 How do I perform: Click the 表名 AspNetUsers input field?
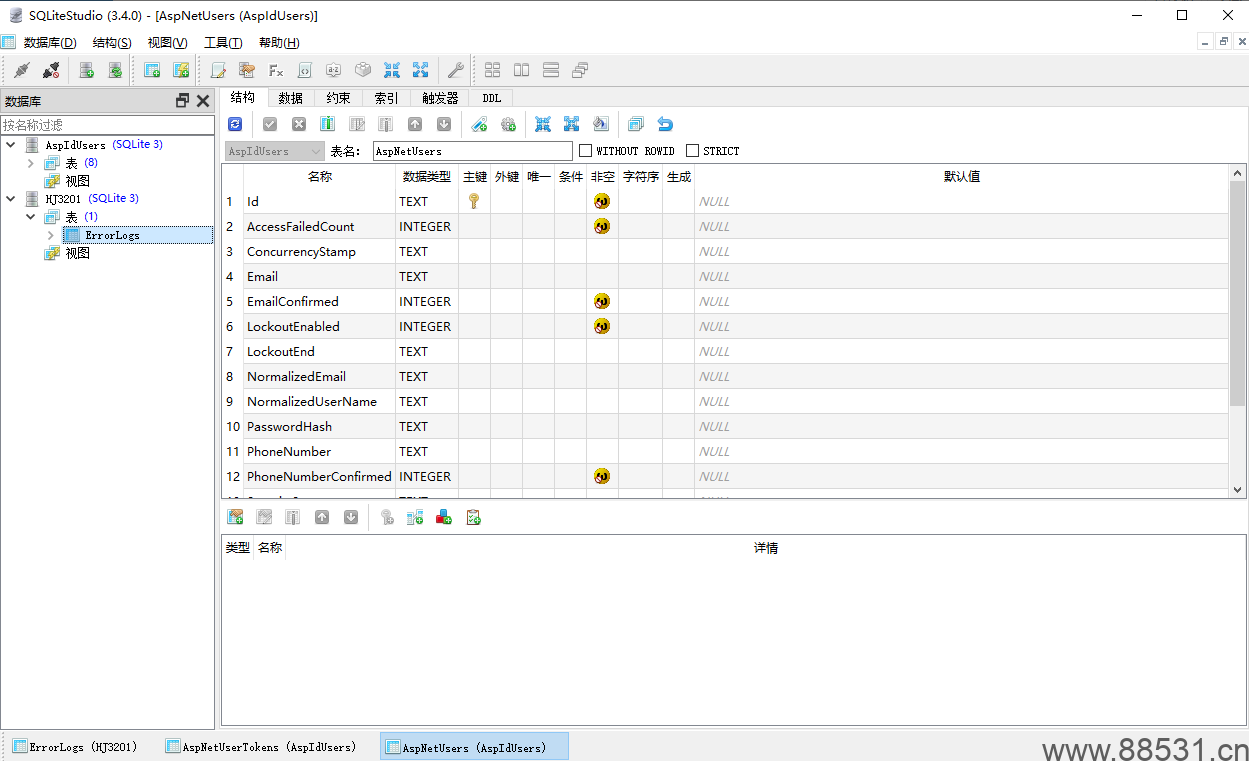[x=473, y=151]
